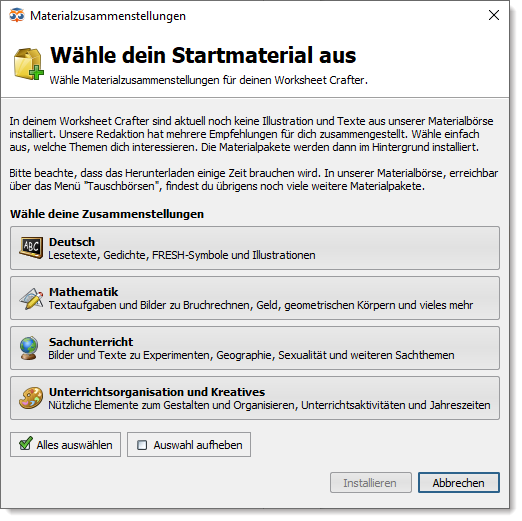Toggle the Sachunterricht Zusammenstellung
The height and width of the screenshot is (521, 522).
255,348
